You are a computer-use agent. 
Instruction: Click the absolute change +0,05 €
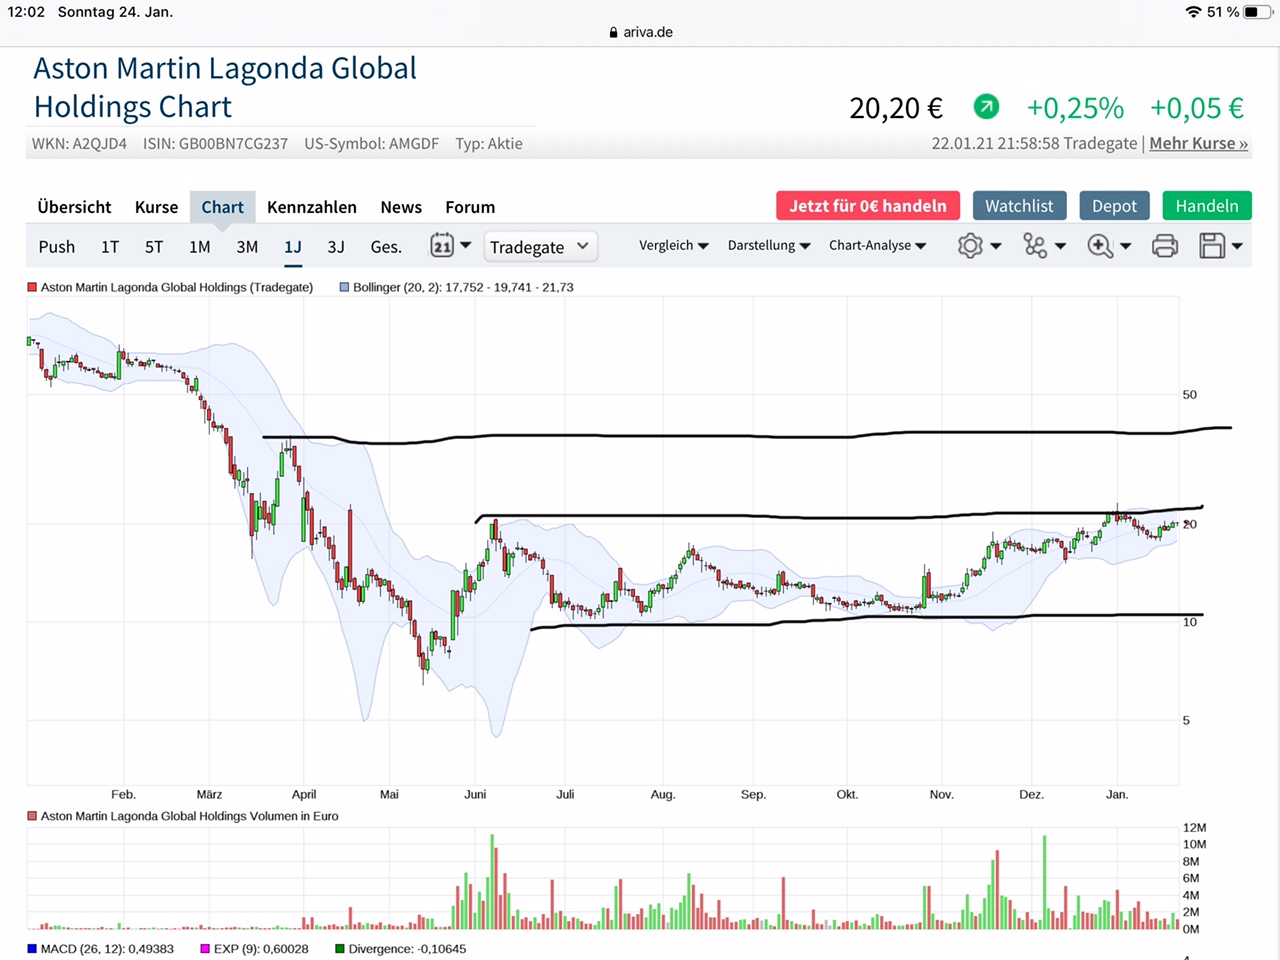click(1197, 108)
